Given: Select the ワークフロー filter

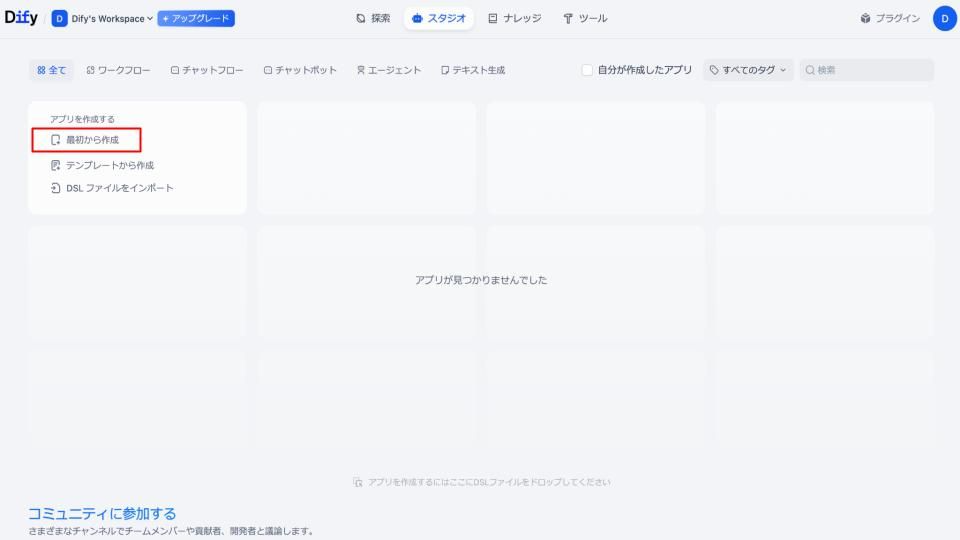Looking at the screenshot, I should [x=118, y=70].
